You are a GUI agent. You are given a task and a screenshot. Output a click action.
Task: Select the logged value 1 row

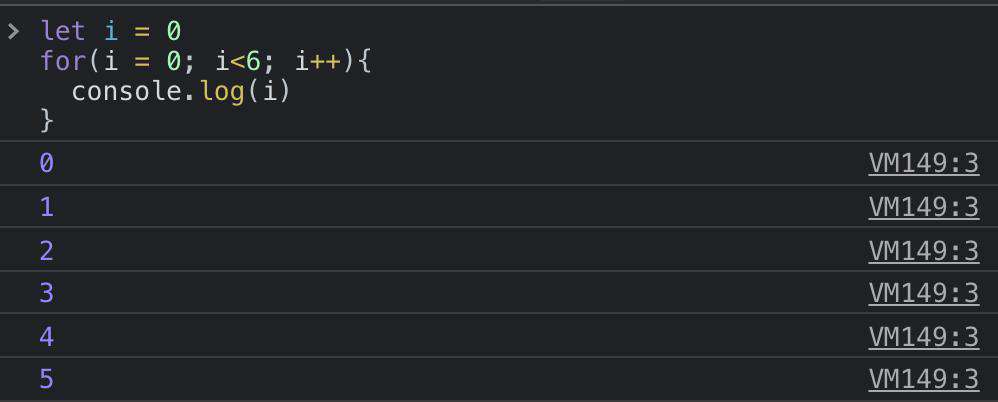coord(499,207)
